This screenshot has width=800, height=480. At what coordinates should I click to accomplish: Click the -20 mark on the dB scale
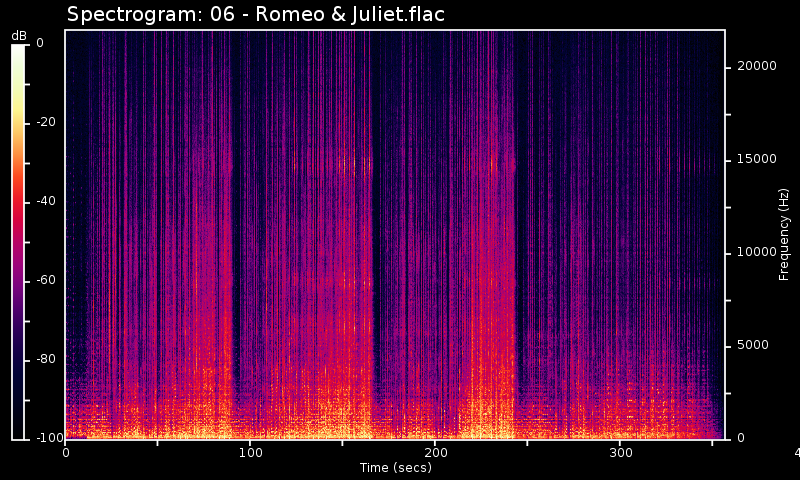tap(47, 122)
